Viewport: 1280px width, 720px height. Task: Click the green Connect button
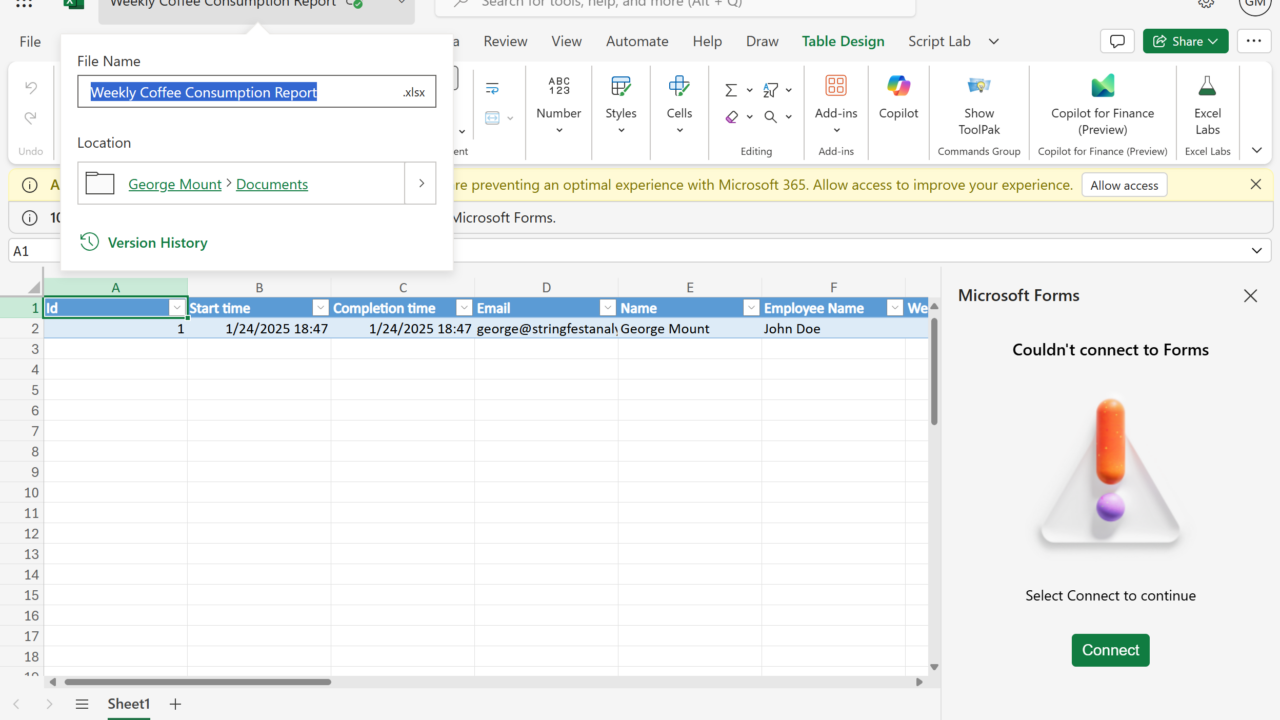point(1110,650)
